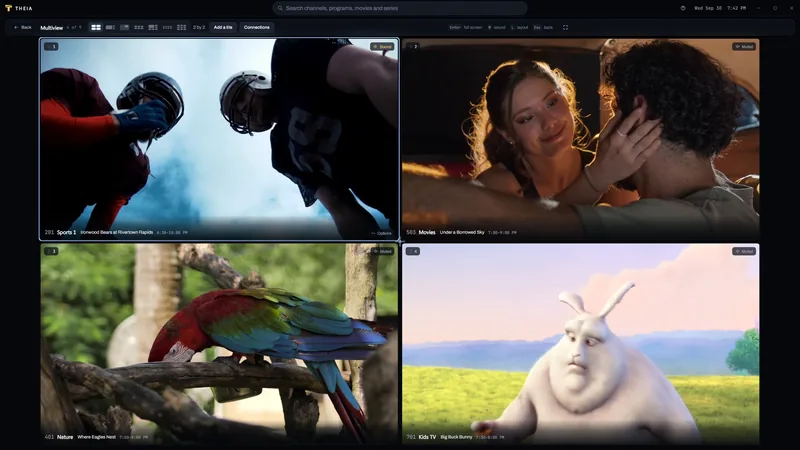Screen dimensions: 800x450
Task: Click the Multiview heading
Action: [52, 28]
